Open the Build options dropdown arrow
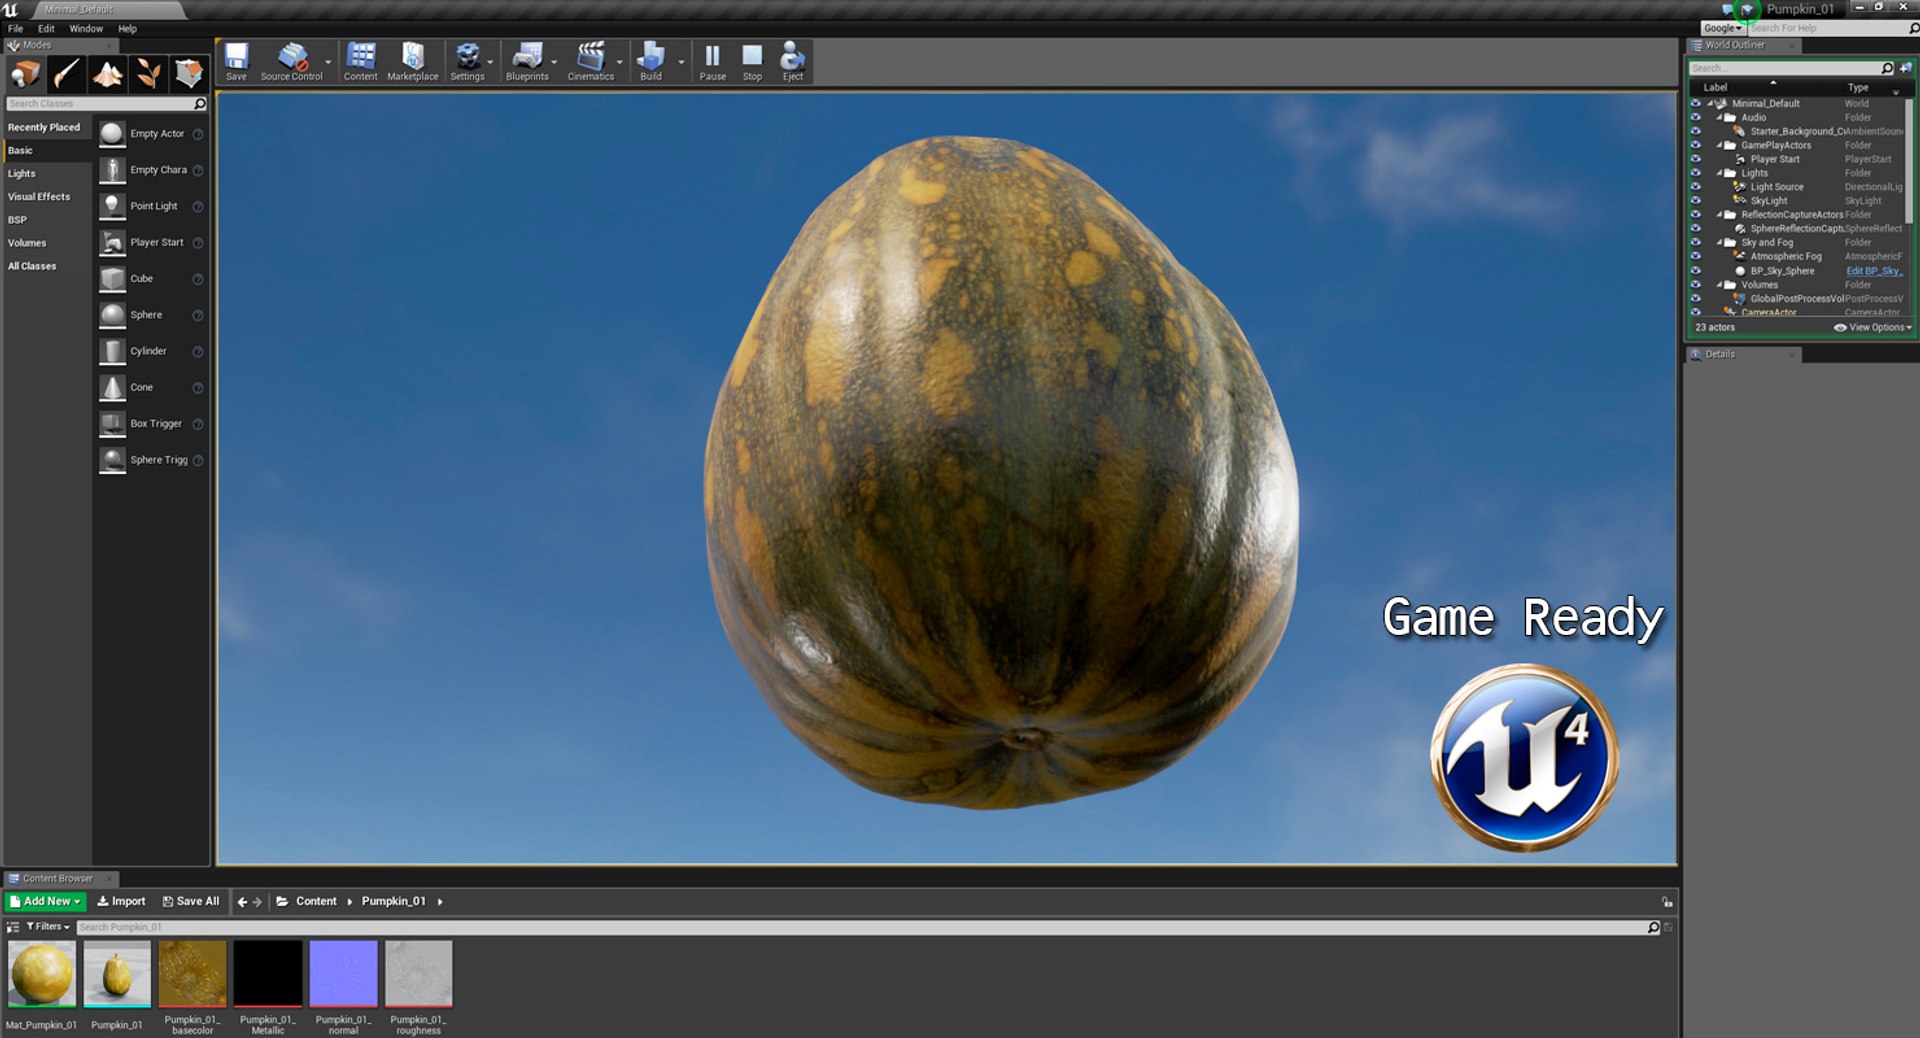Viewport: 1920px width, 1038px height. pyautogui.click(x=681, y=62)
